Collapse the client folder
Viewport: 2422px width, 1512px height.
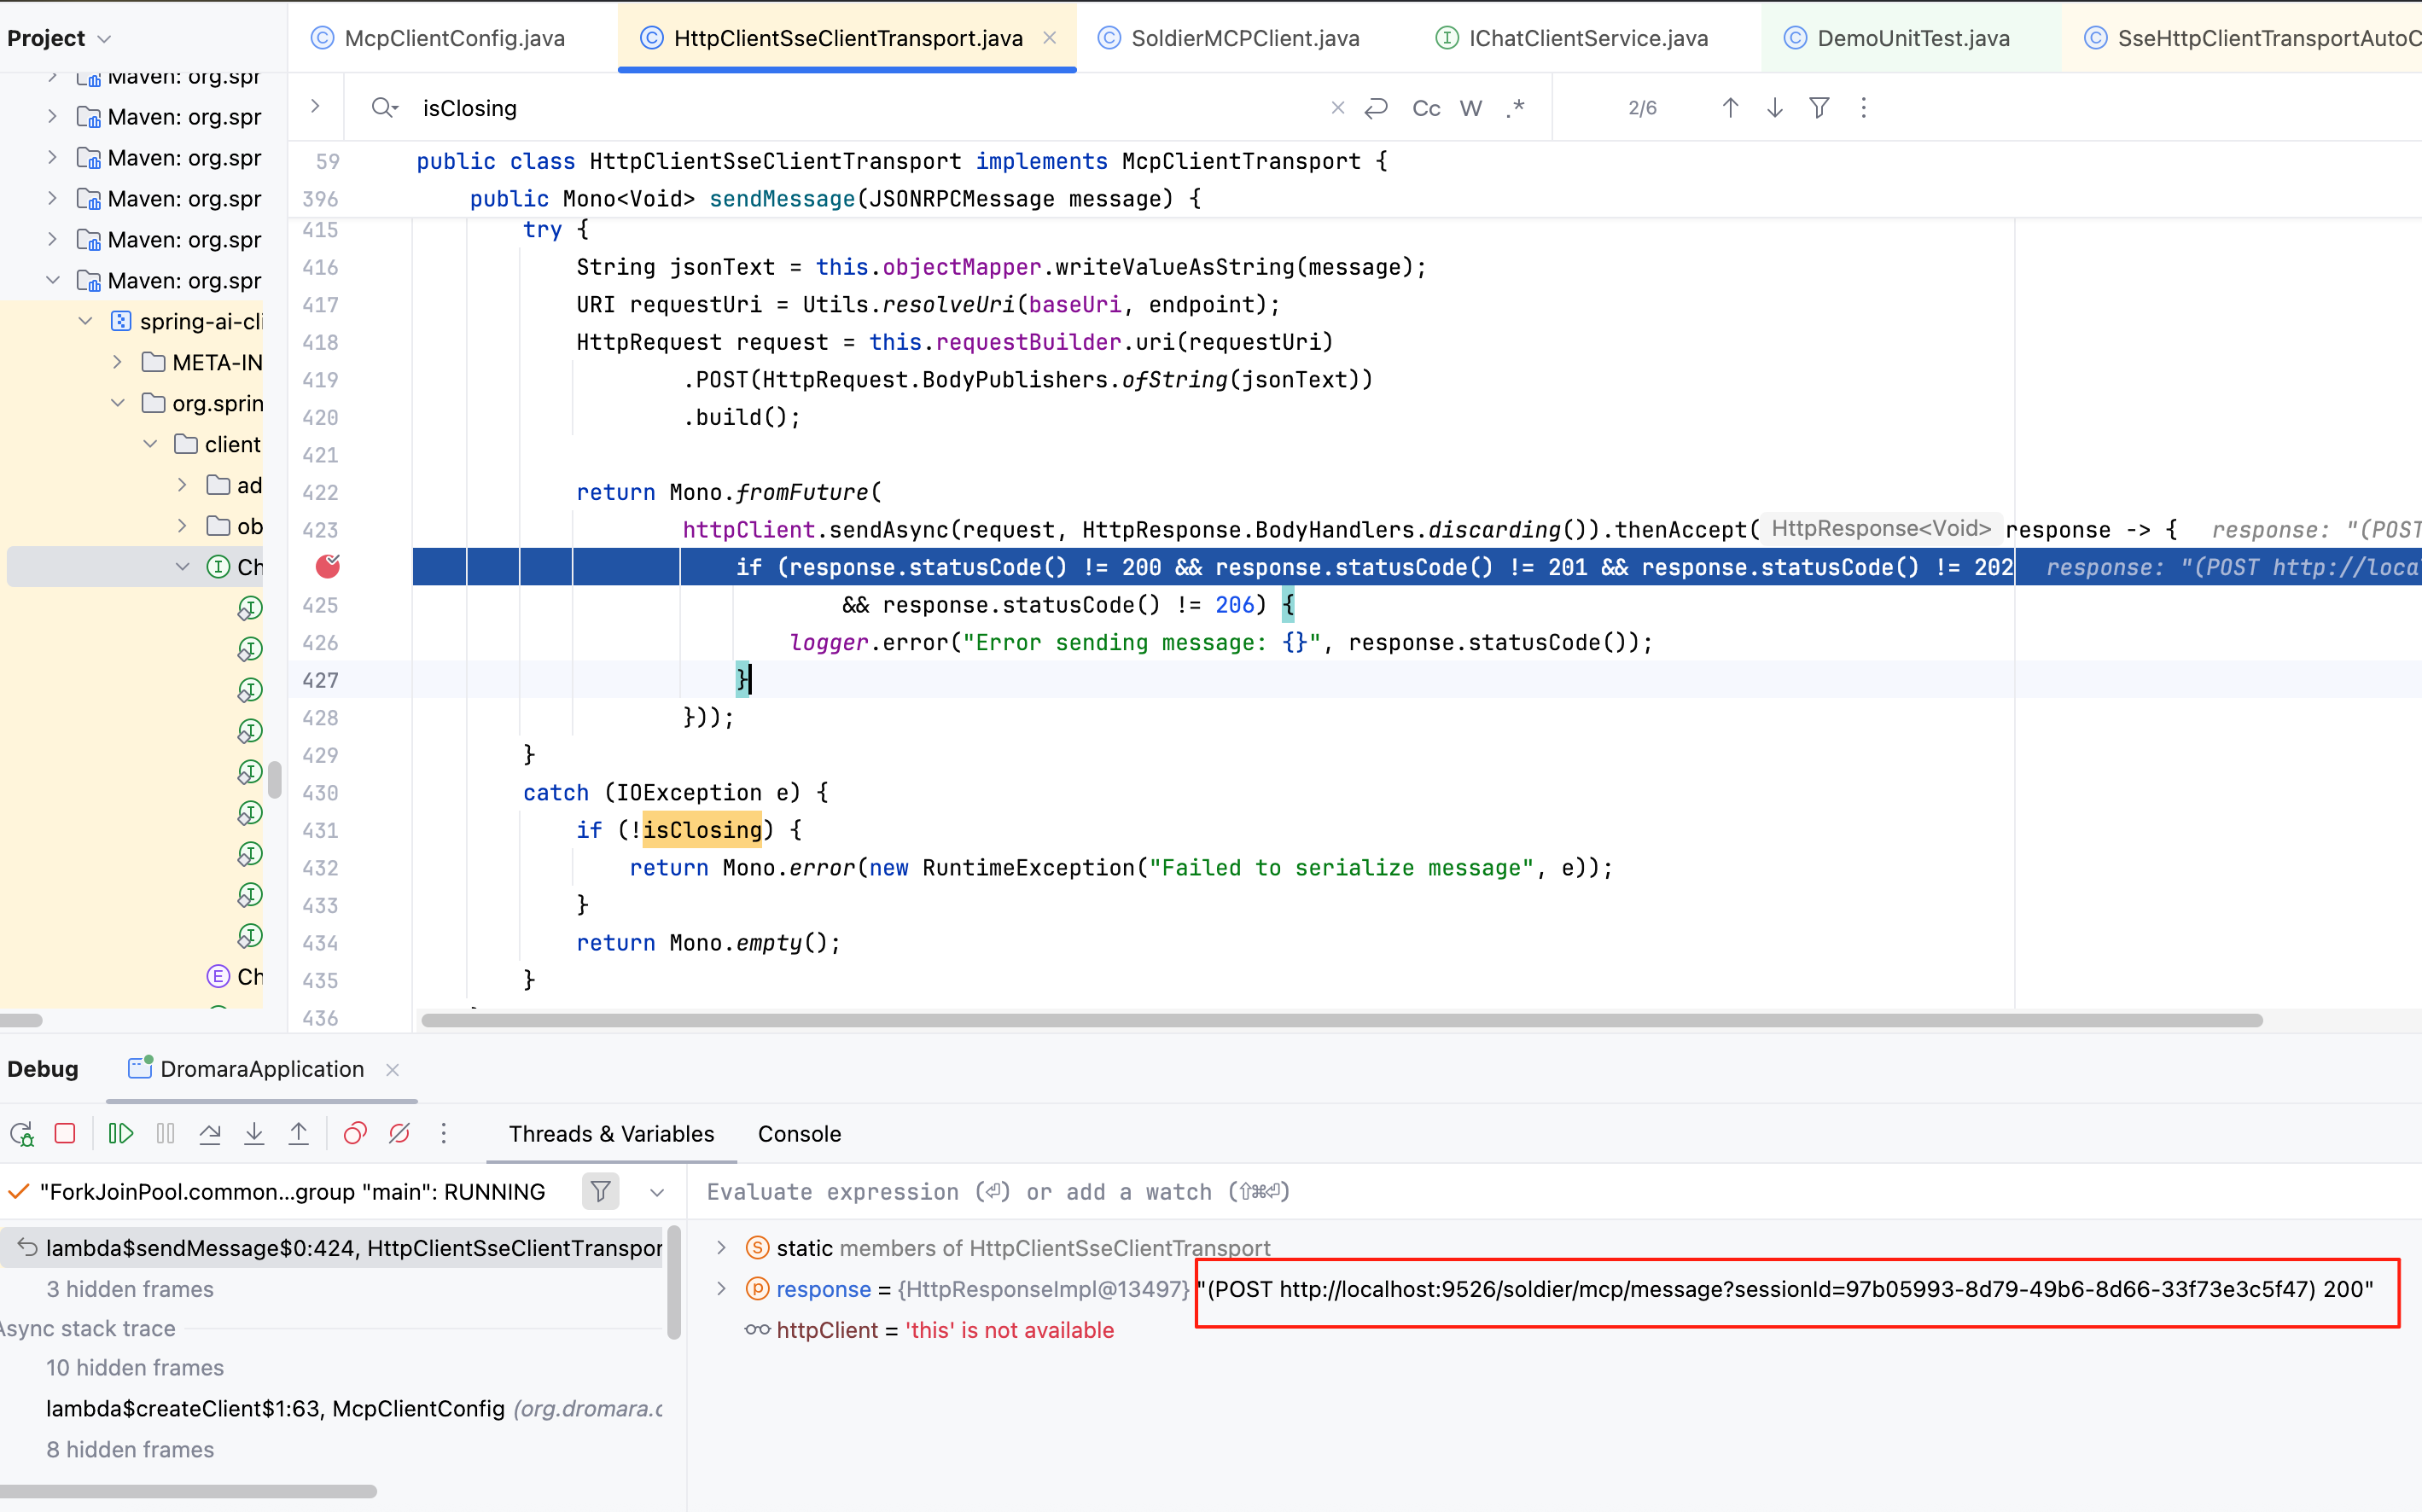coord(151,444)
